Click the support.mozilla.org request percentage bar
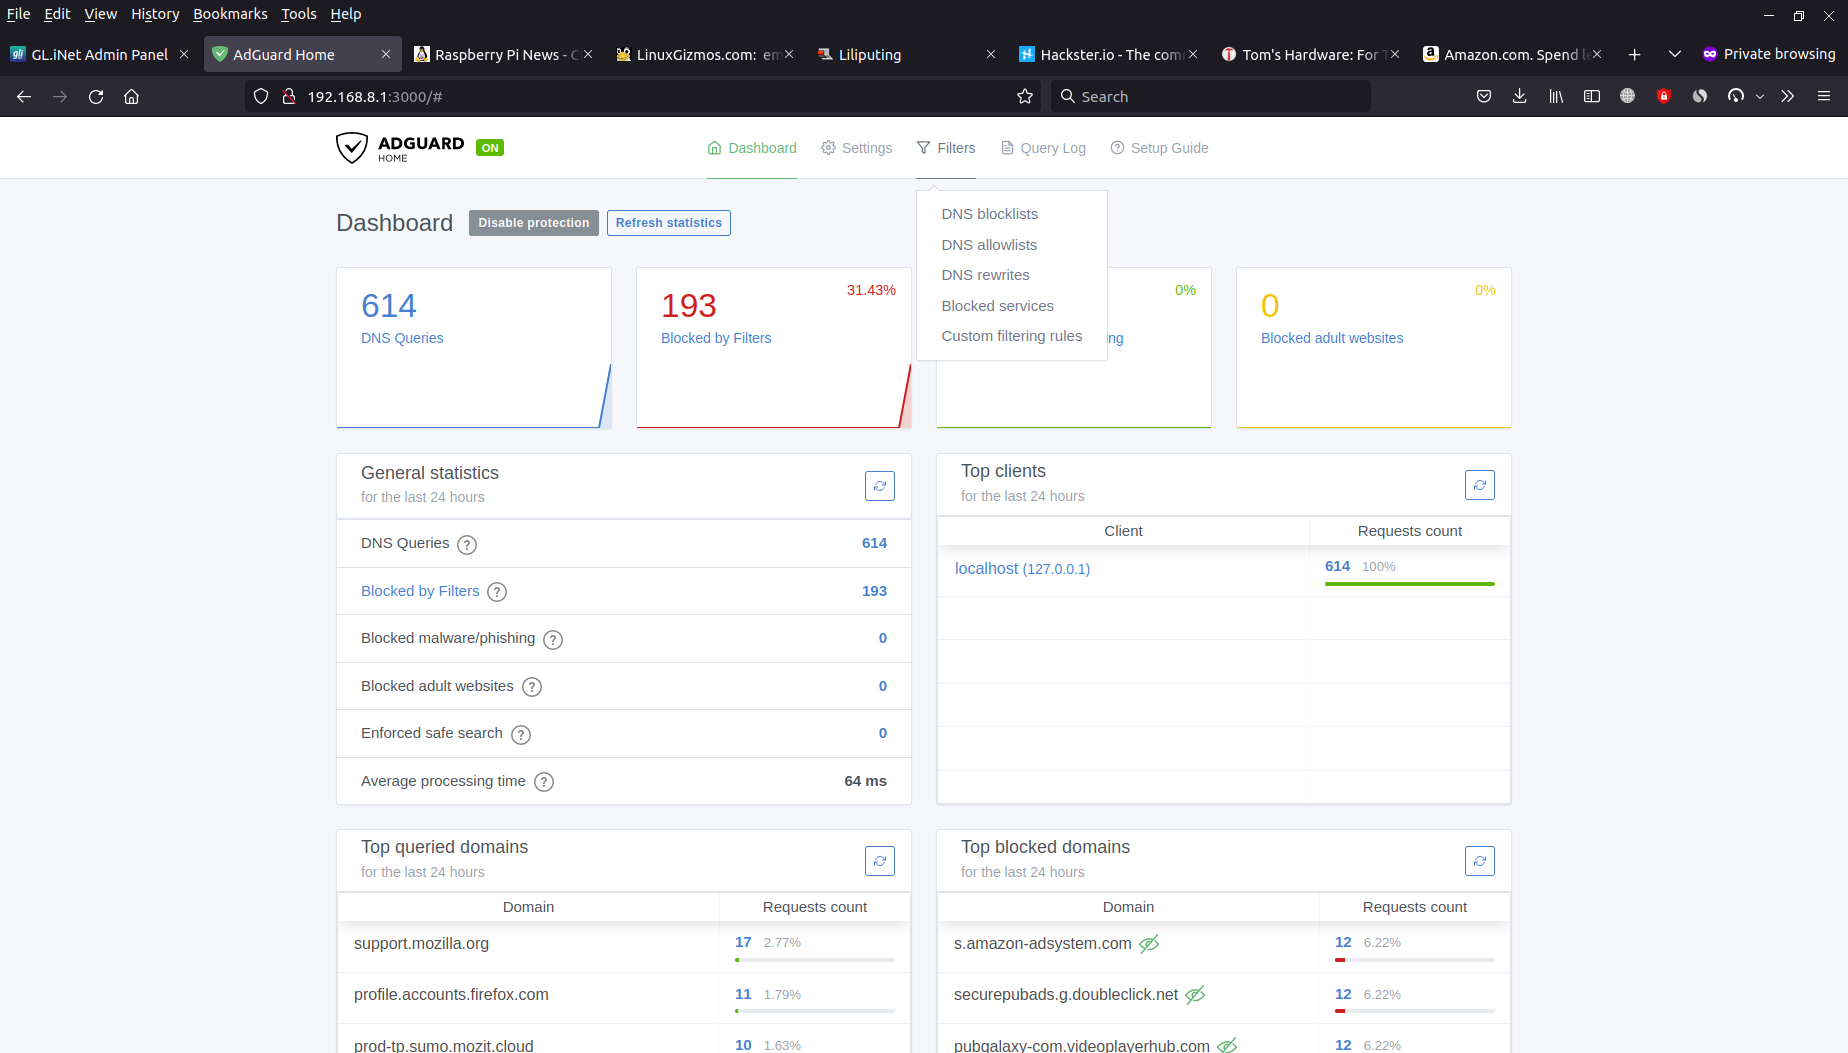 pos(814,960)
